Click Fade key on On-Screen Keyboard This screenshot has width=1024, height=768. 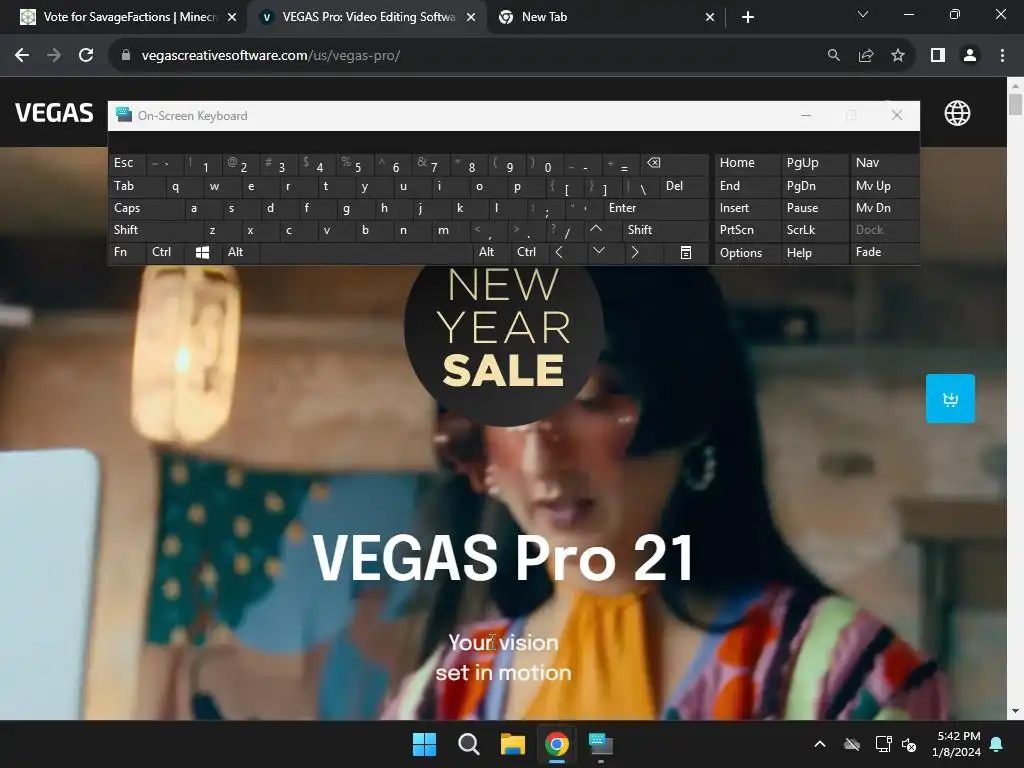point(884,252)
